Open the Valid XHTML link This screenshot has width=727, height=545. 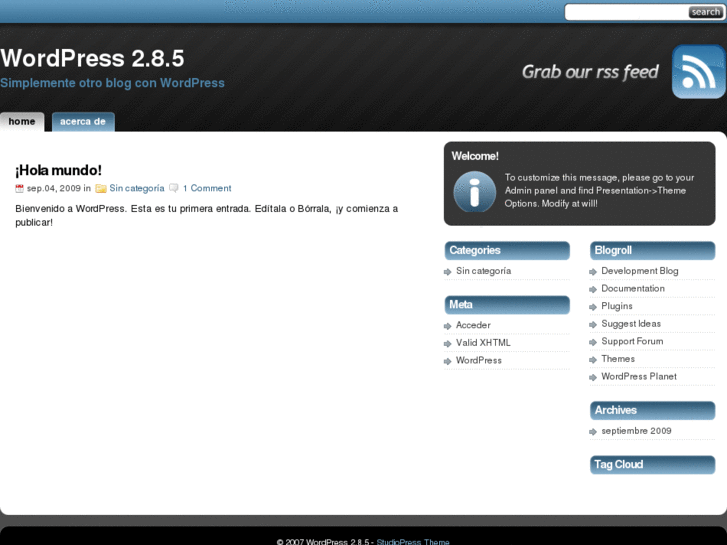pyautogui.click(x=483, y=343)
